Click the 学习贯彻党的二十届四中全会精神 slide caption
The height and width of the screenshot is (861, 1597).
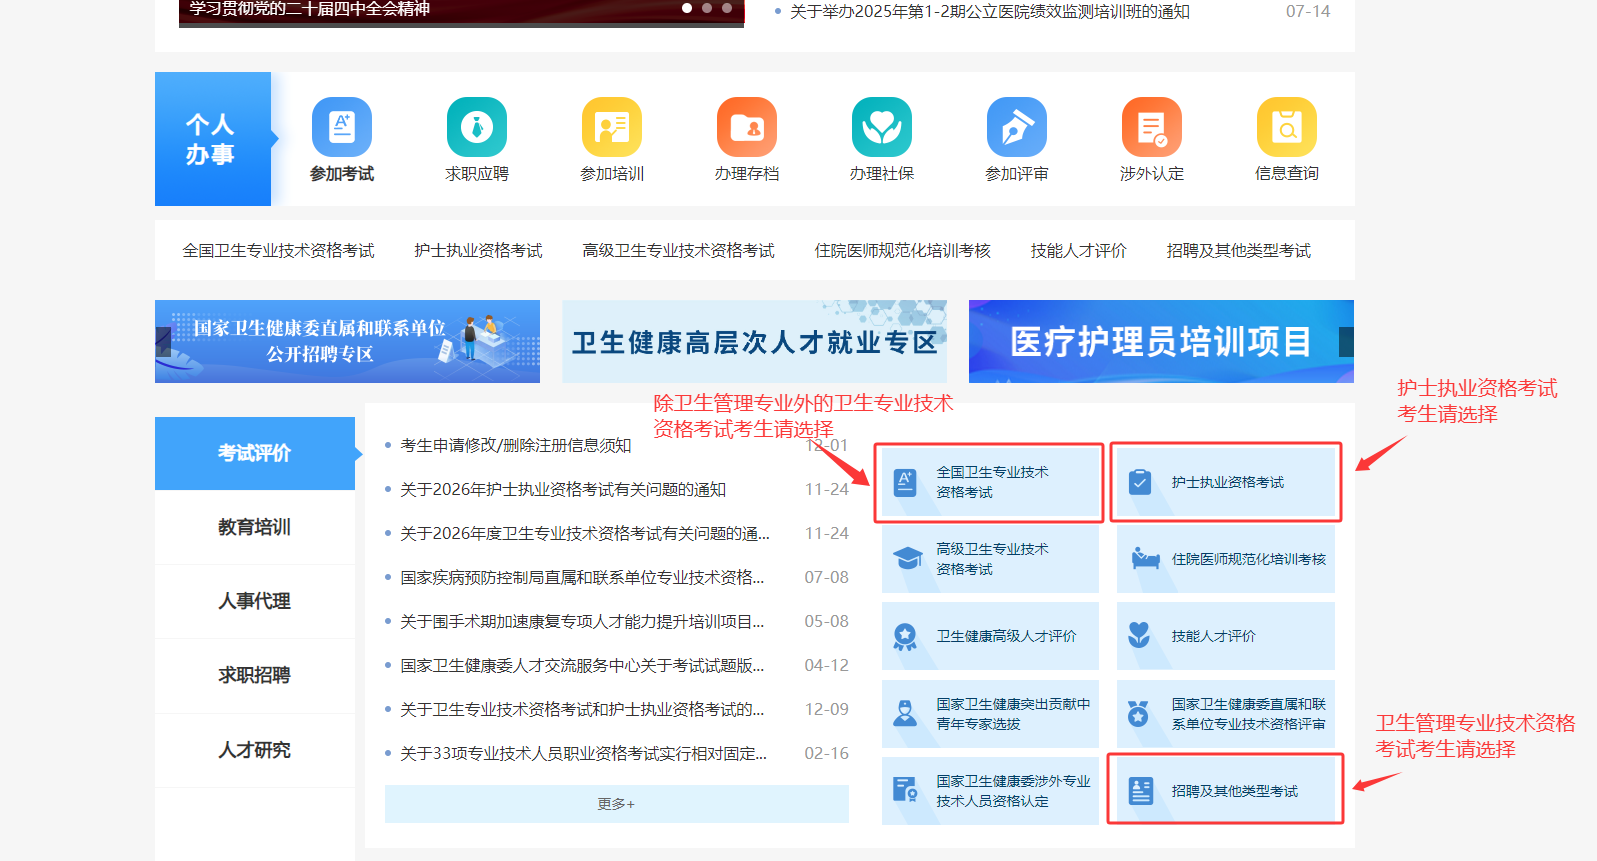coord(310,9)
